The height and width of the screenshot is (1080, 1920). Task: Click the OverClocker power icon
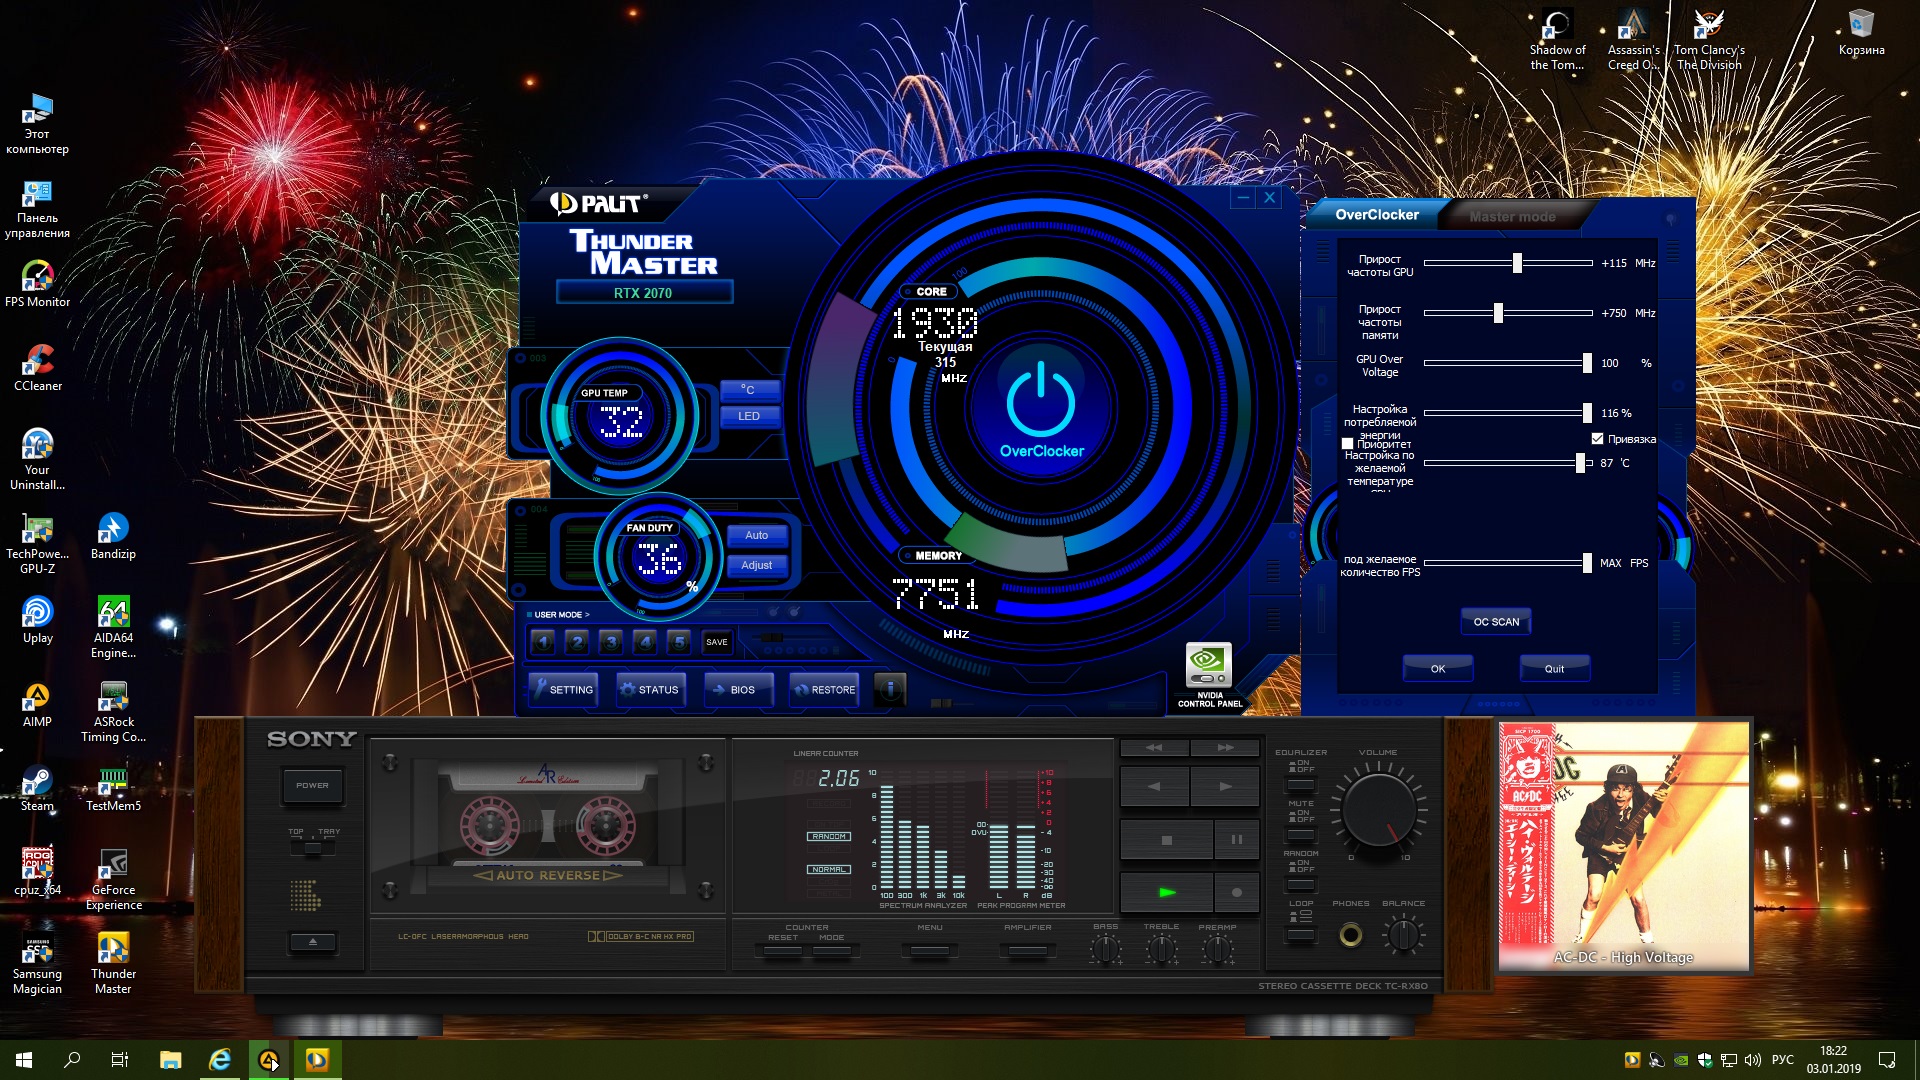1041,401
